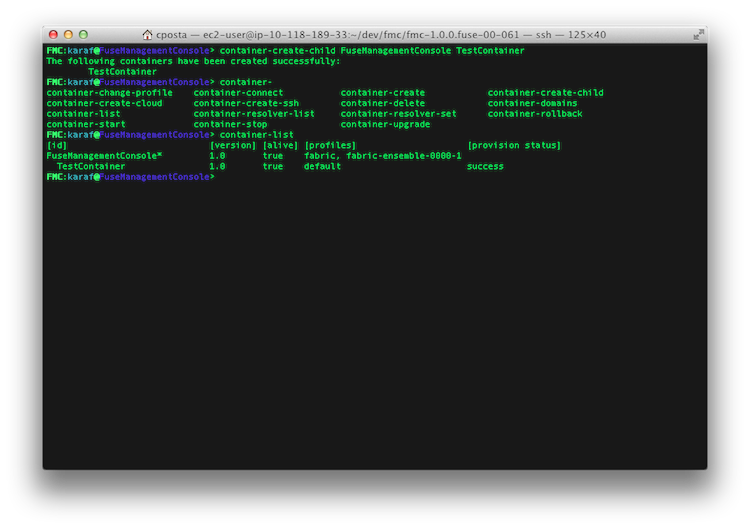The width and height of the screenshot is (750, 529).
Task: Click the container-change-profile completion entry
Action: [x=110, y=93]
